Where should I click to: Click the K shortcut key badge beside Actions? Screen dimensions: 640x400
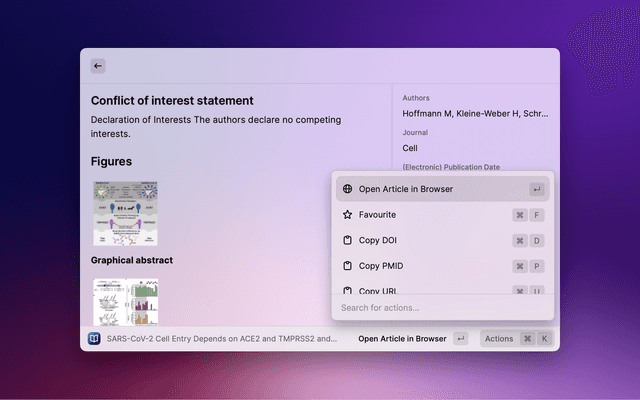pos(544,339)
